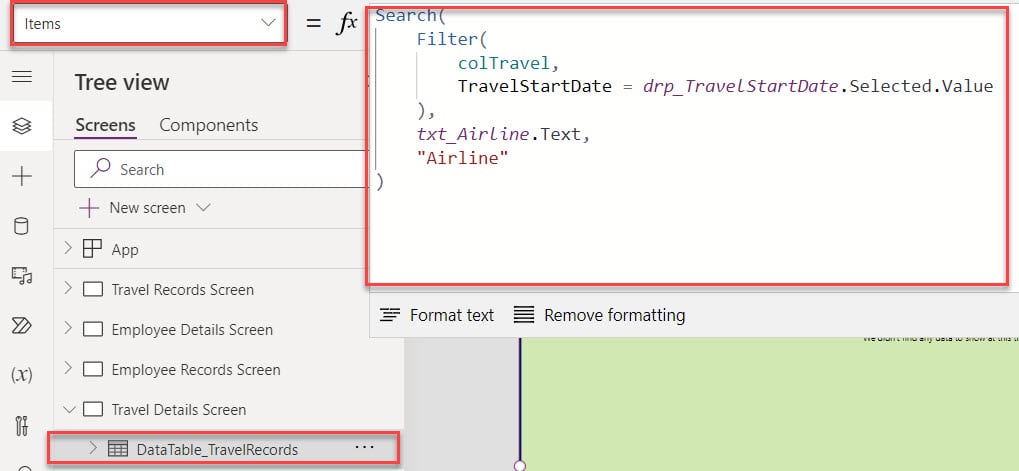Expand Travel Records Screen node
Image resolution: width=1019 pixels, height=471 pixels.
68,288
